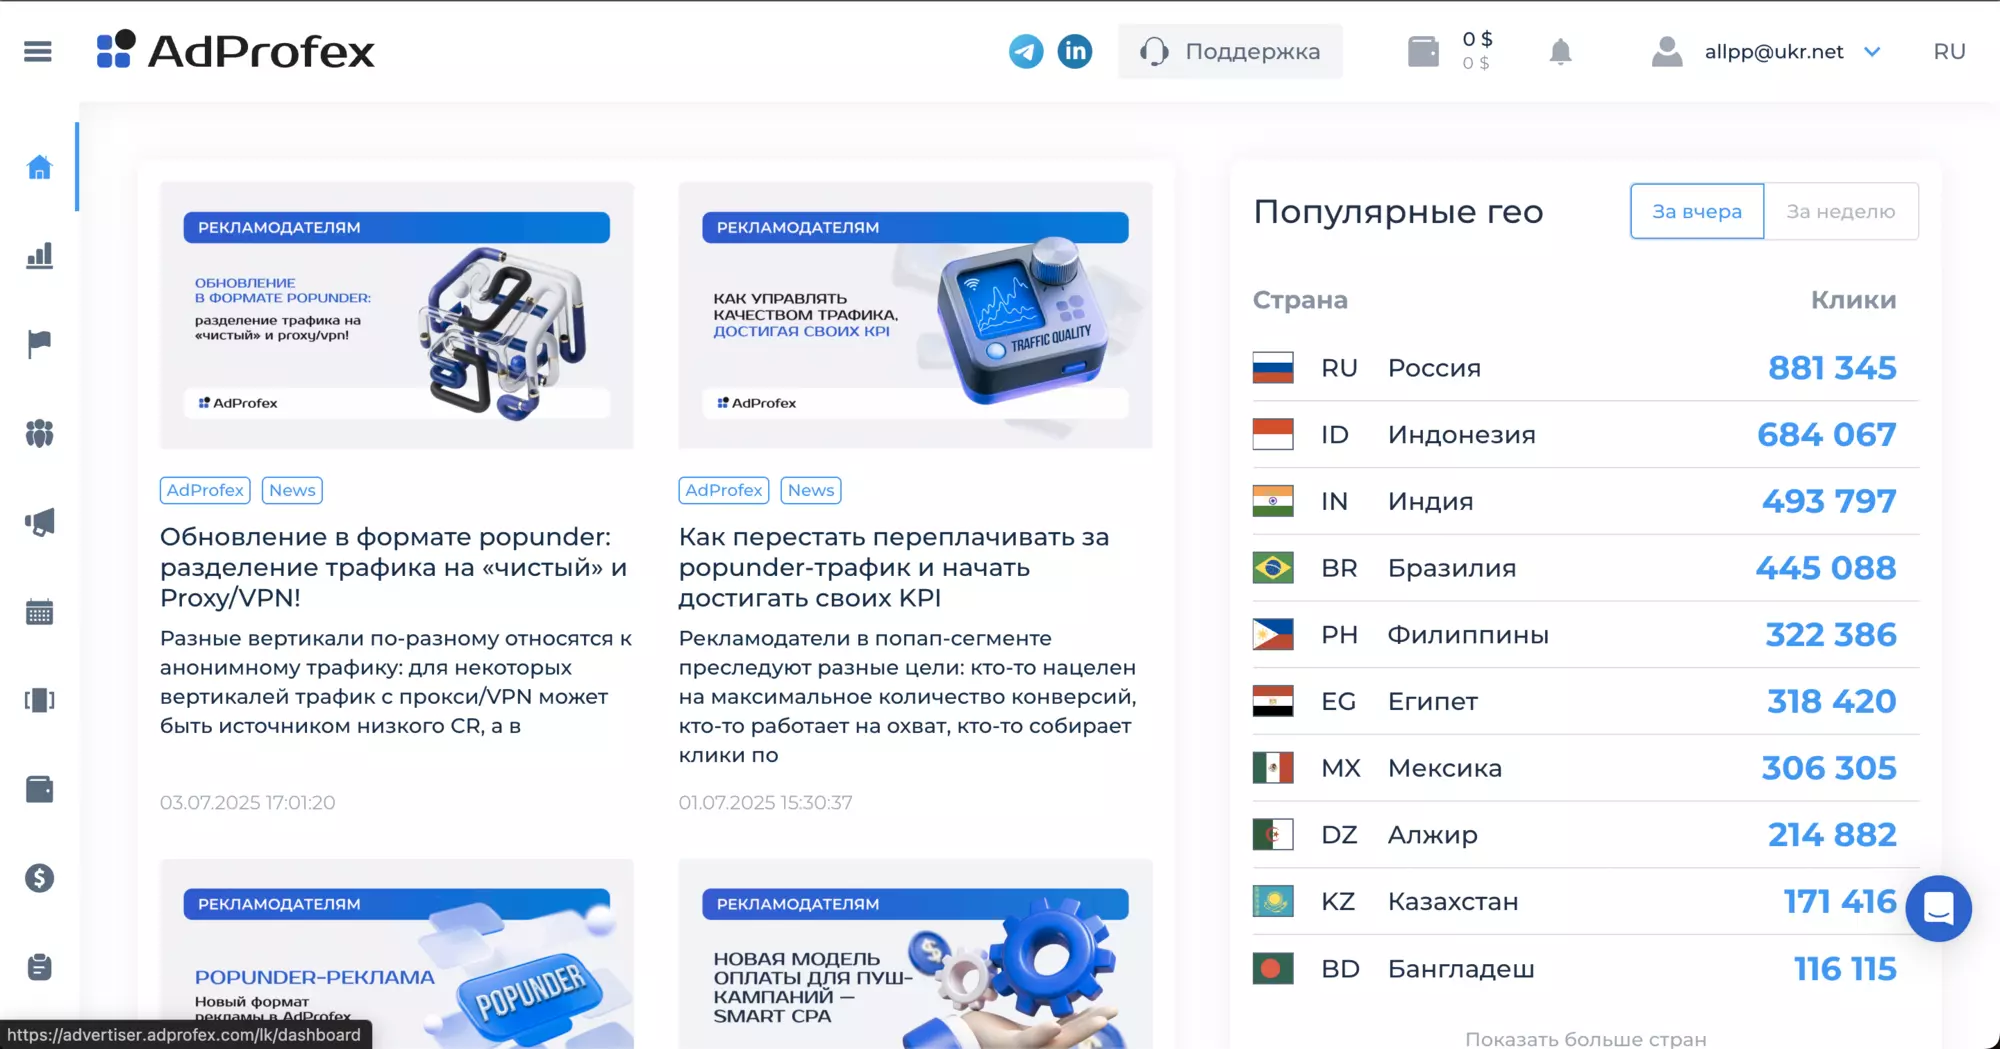Click the date "03.07.2025 17:01:20"
Image resolution: width=2000 pixels, height=1049 pixels.
(x=247, y=803)
